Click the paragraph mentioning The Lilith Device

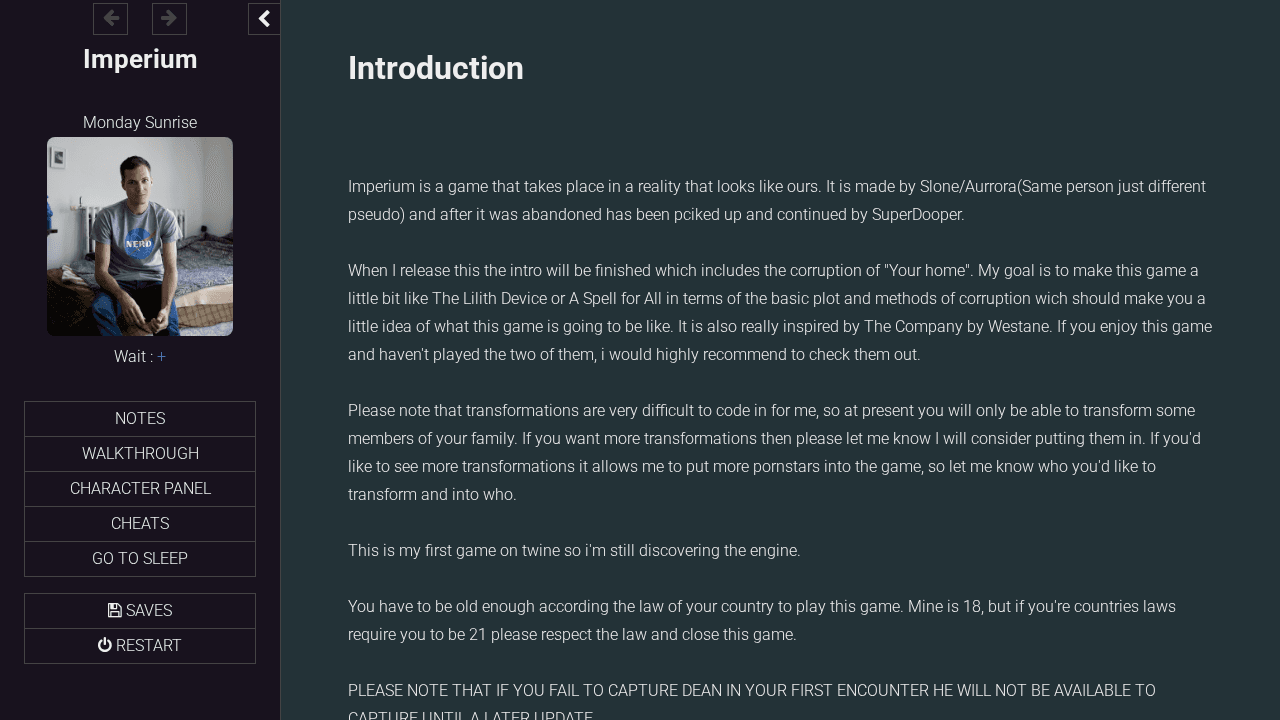click(x=779, y=312)
